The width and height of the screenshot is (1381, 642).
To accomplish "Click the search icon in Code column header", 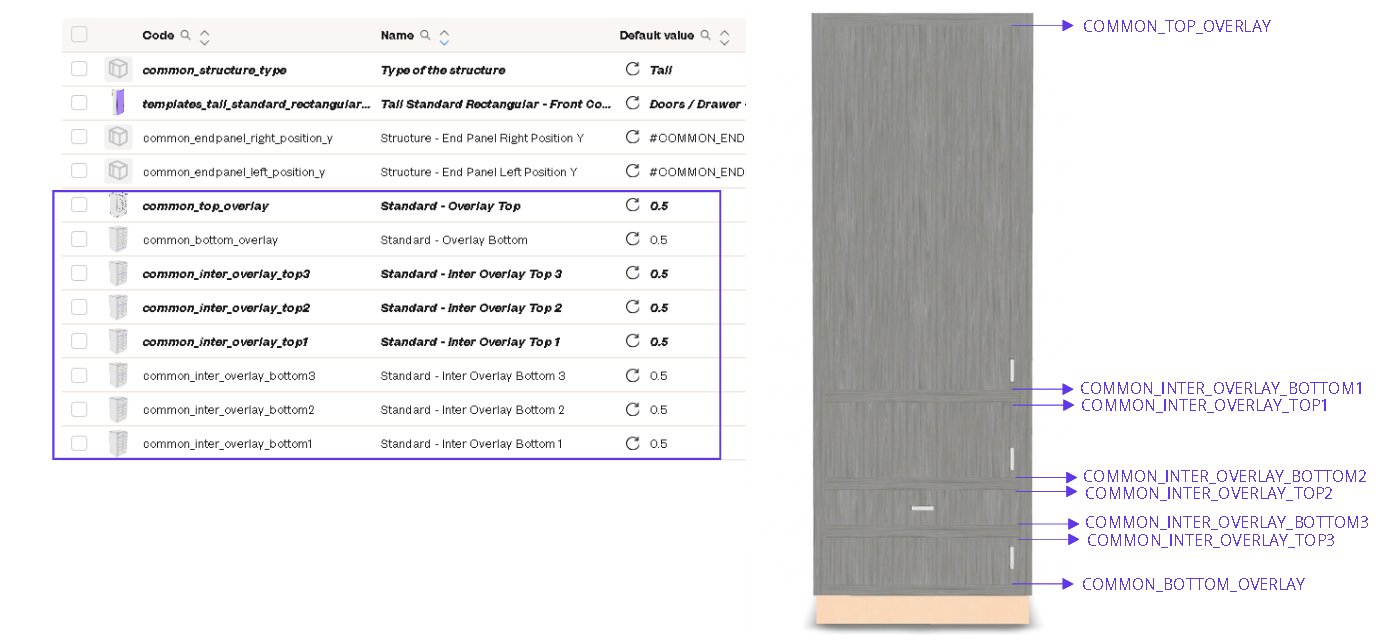I will 185,35.
